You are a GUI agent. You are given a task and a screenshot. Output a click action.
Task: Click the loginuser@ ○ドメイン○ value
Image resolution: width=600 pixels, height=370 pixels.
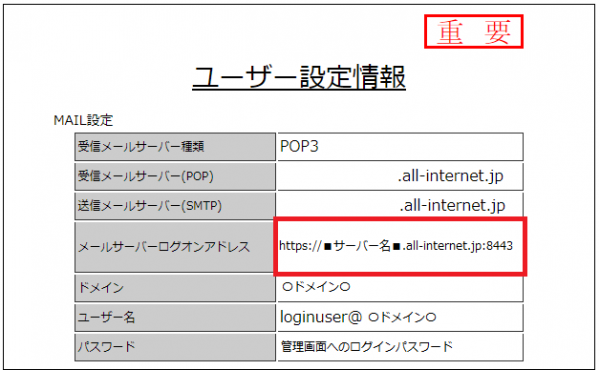(x=358, y=317)
